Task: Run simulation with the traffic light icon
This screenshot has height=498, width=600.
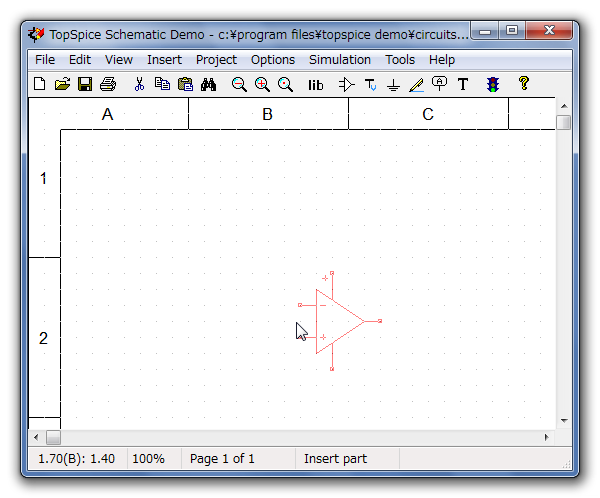Action: click(493, 84)
